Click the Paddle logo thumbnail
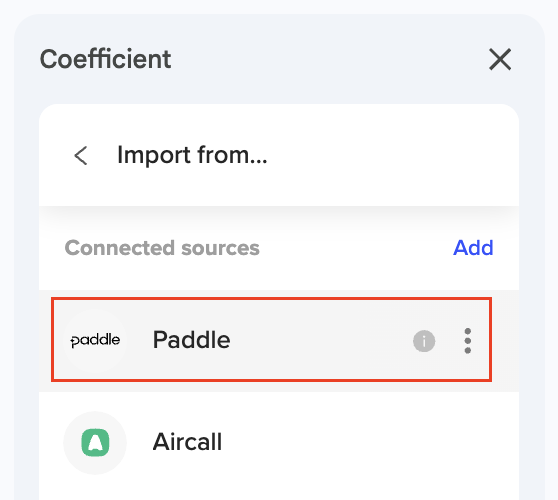The width and height of the screenshot is (558, 500). (x=95, y=341)
